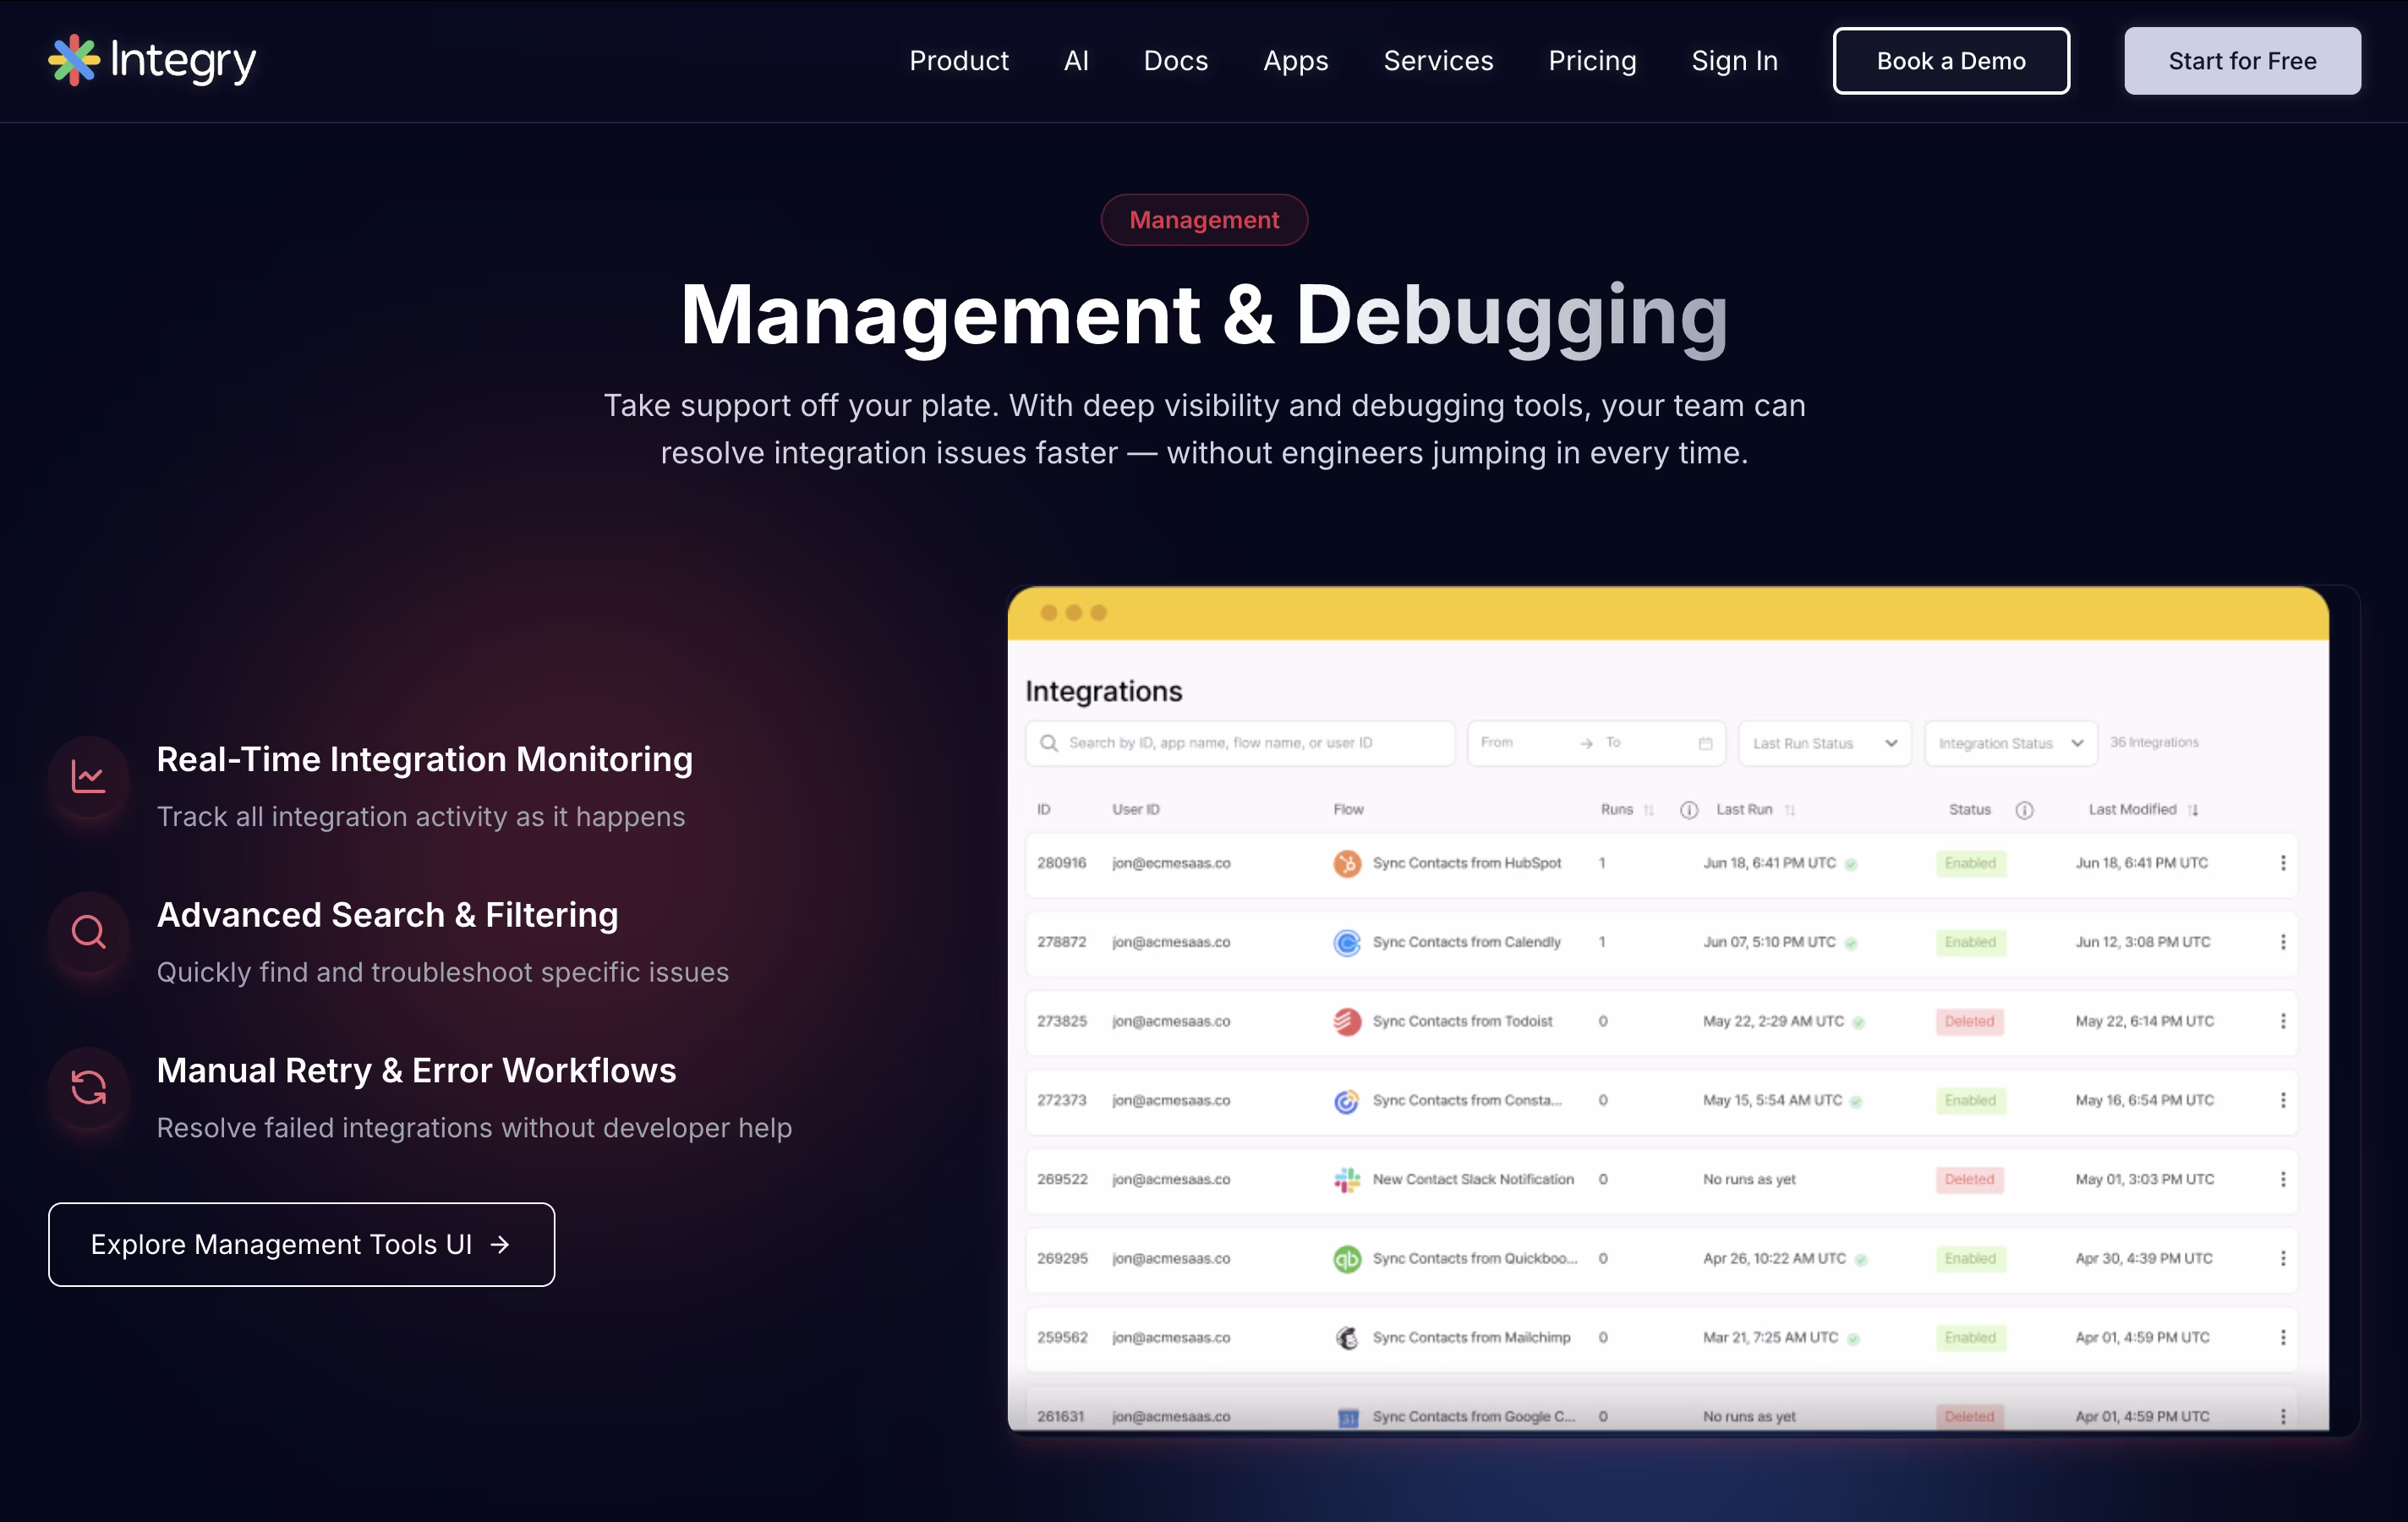
Task: Expand the Last Run Status dropdown
Action: (1825, 743)
